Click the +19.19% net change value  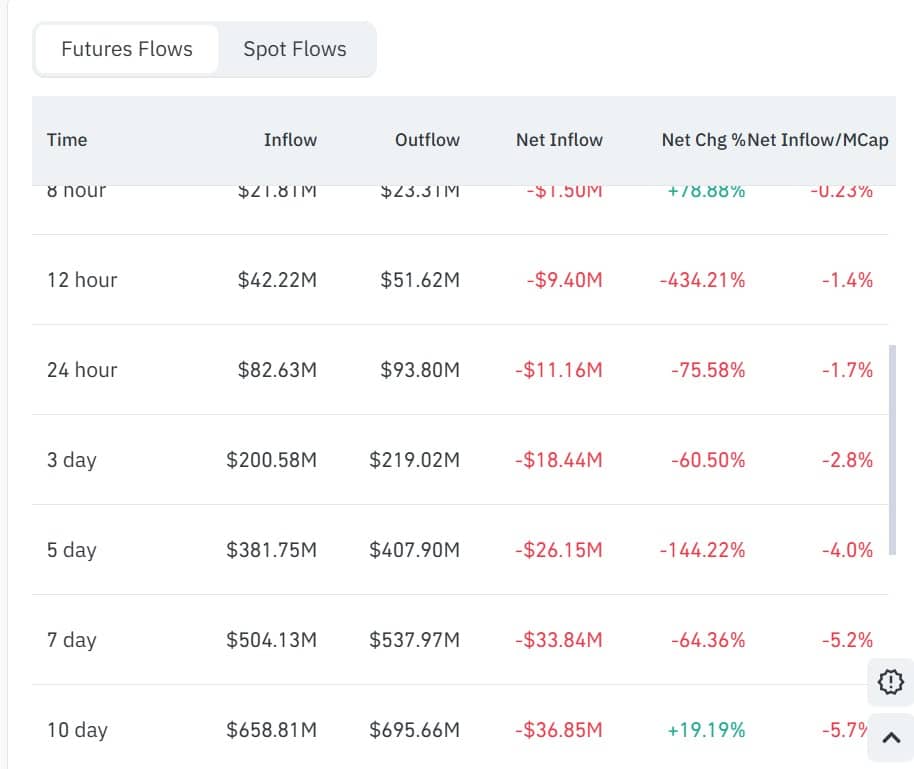(x=707, y=730)
